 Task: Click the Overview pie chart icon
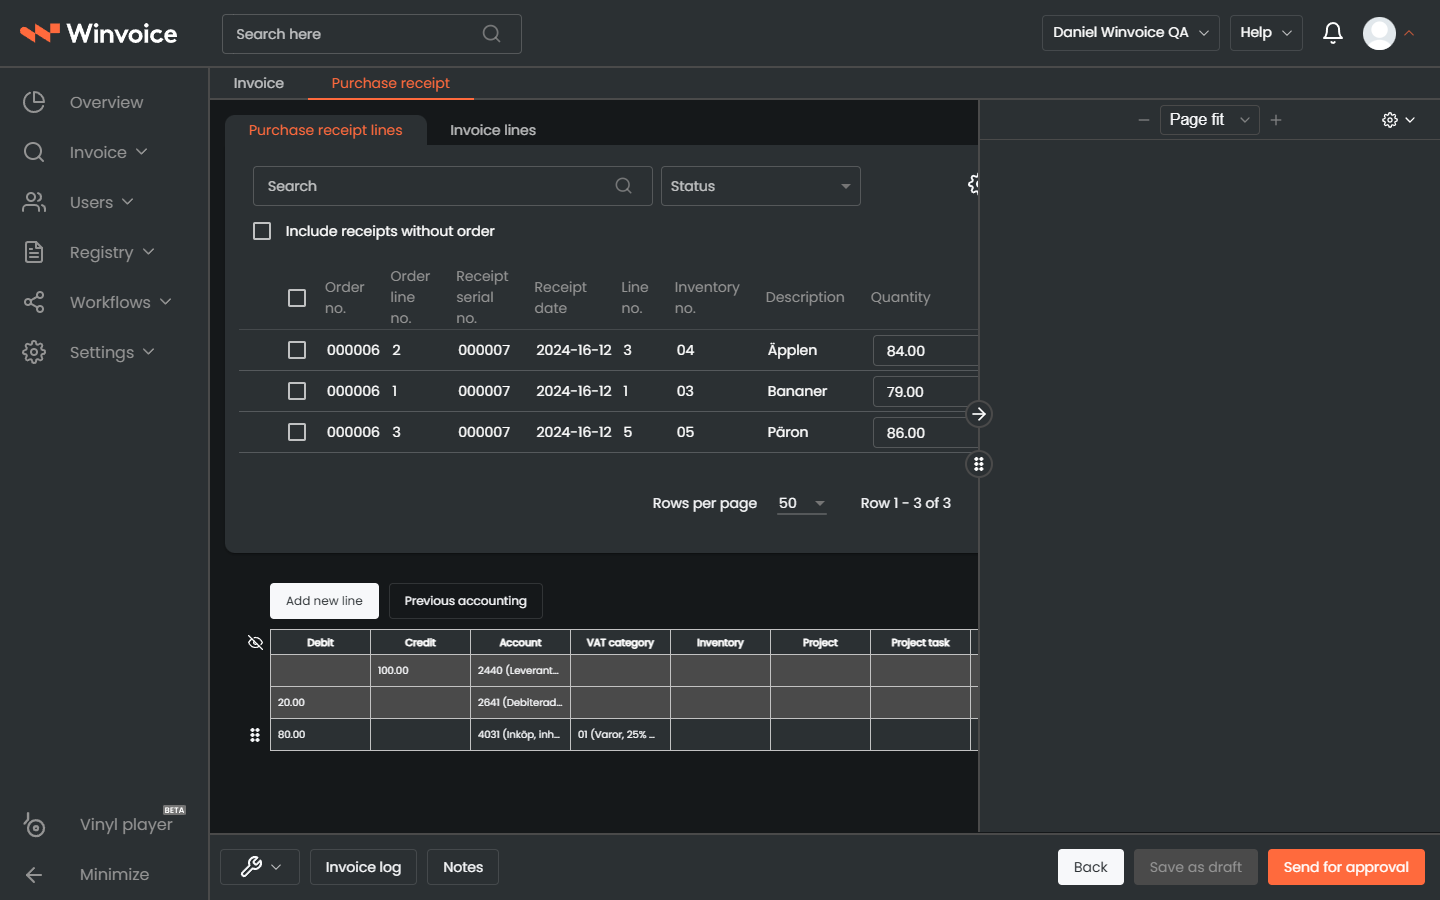point(34,102)
